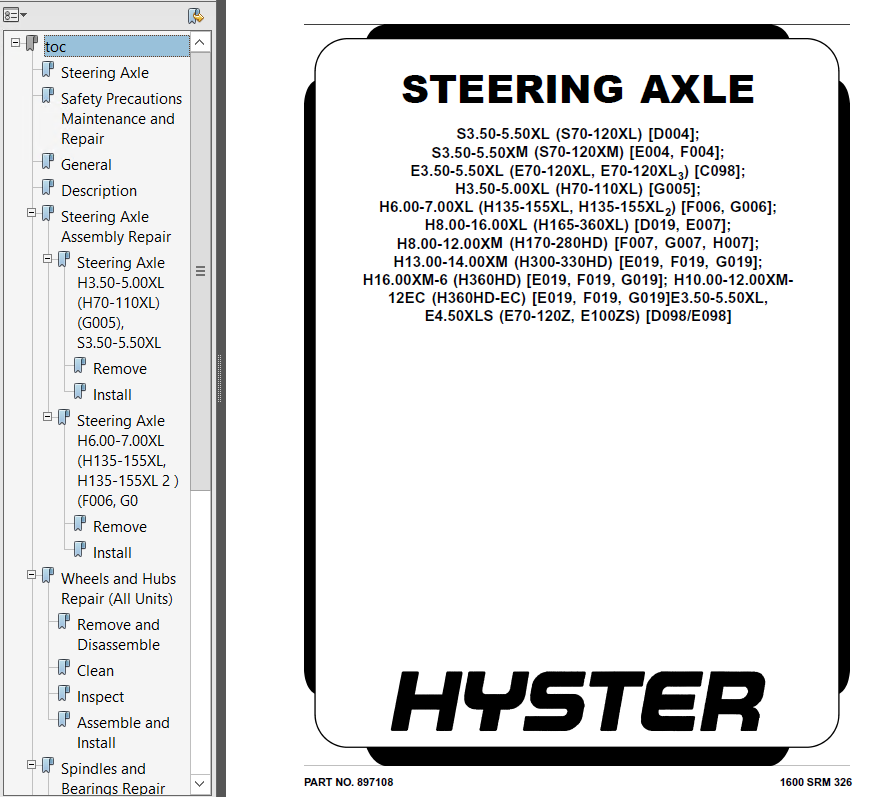
Task: Collapse the Steering Axle H6.00-7.00XL node
Action: (x=48, y=417)
